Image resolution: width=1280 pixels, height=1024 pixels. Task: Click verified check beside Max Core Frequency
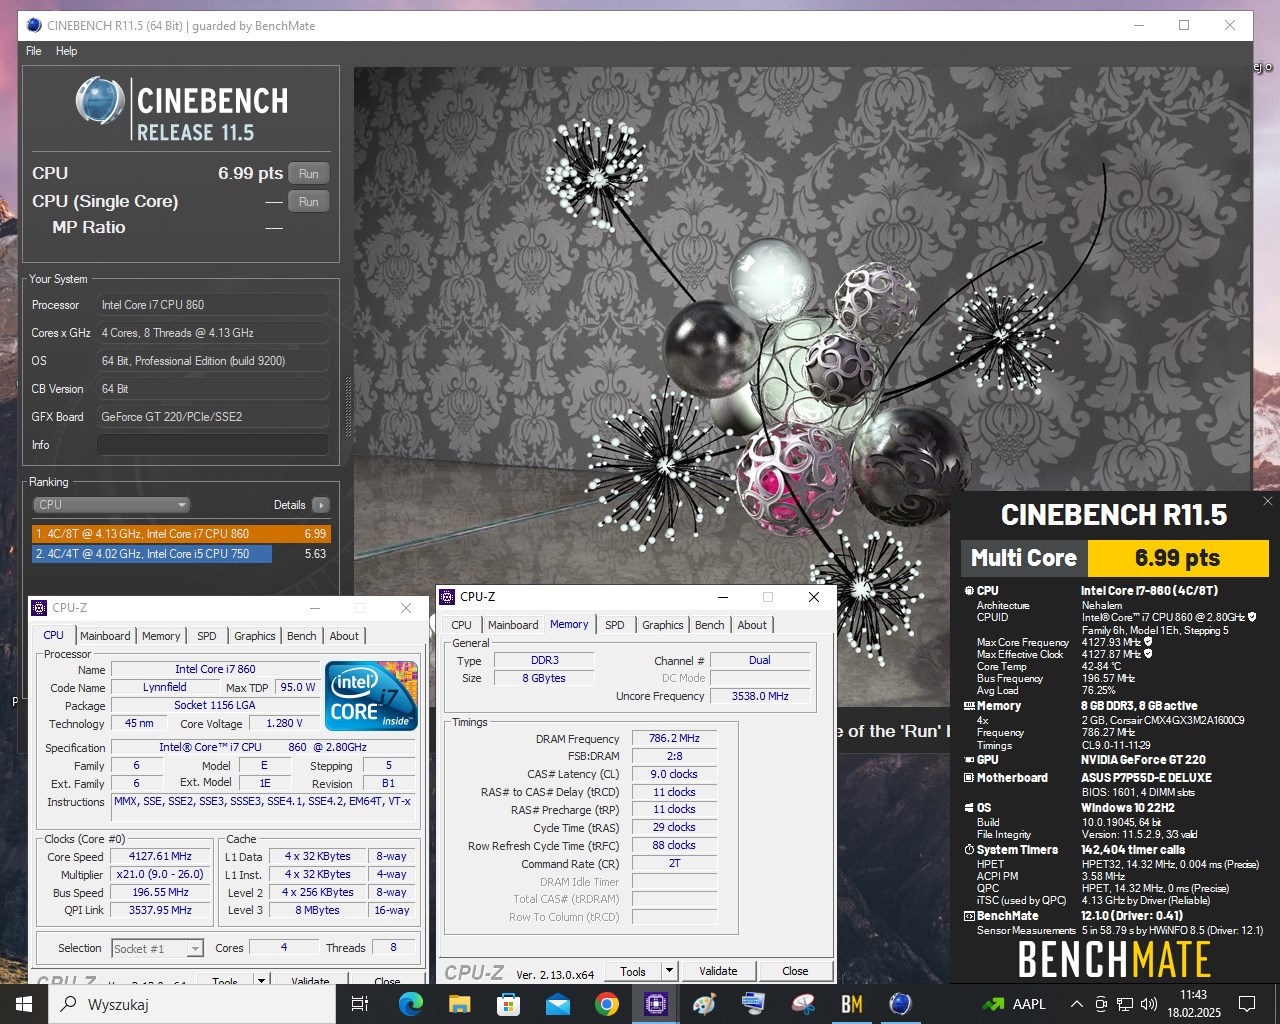point(1147,642)
